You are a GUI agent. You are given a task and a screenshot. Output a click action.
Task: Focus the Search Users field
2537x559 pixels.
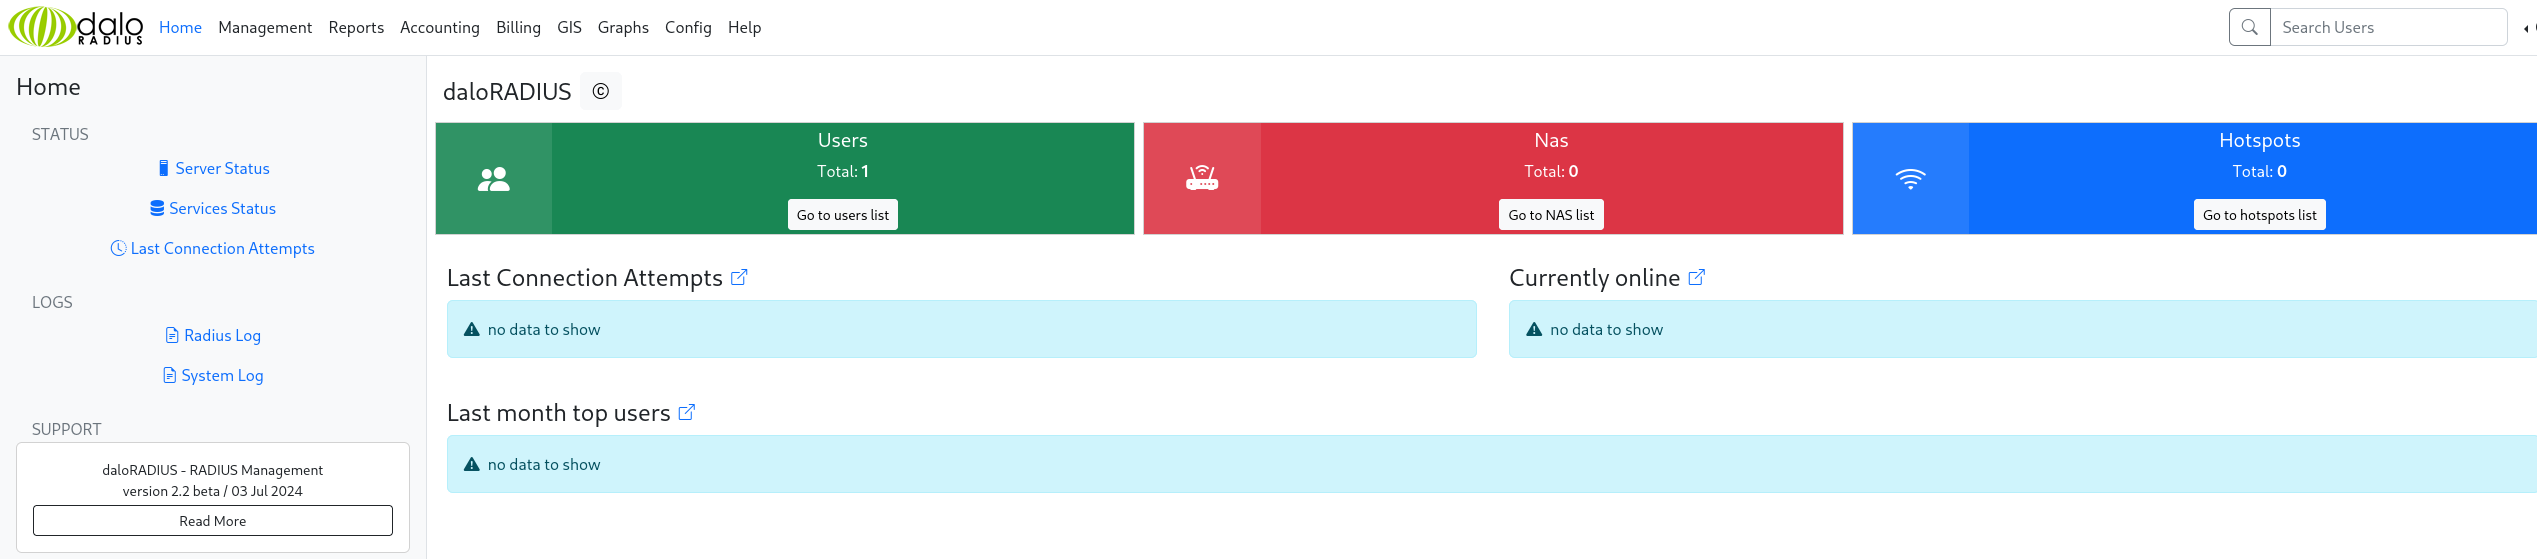2389,27
